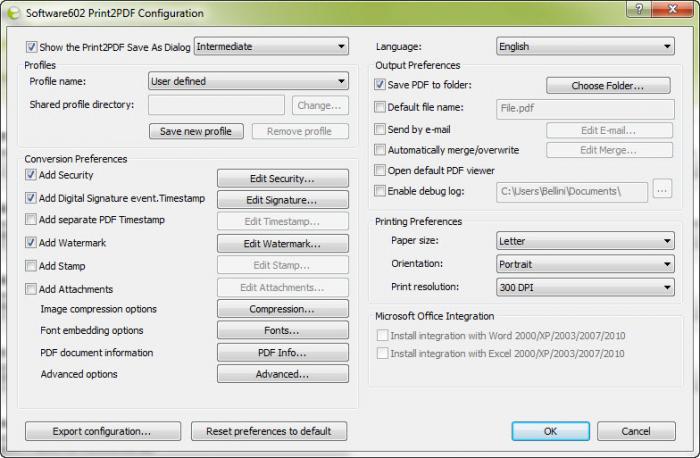
Task: Click Export configuration button
Action: pyautogui.click(x=103, y=431)
